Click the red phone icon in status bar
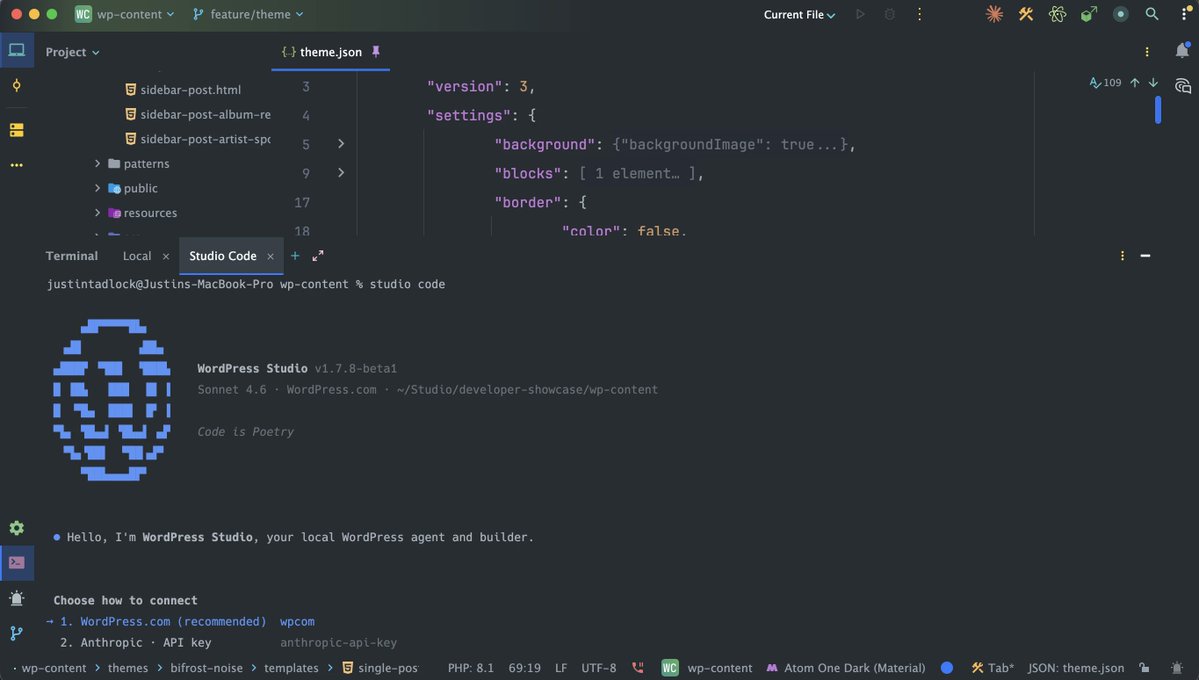 pyautogui.click(x=638, y=668)
